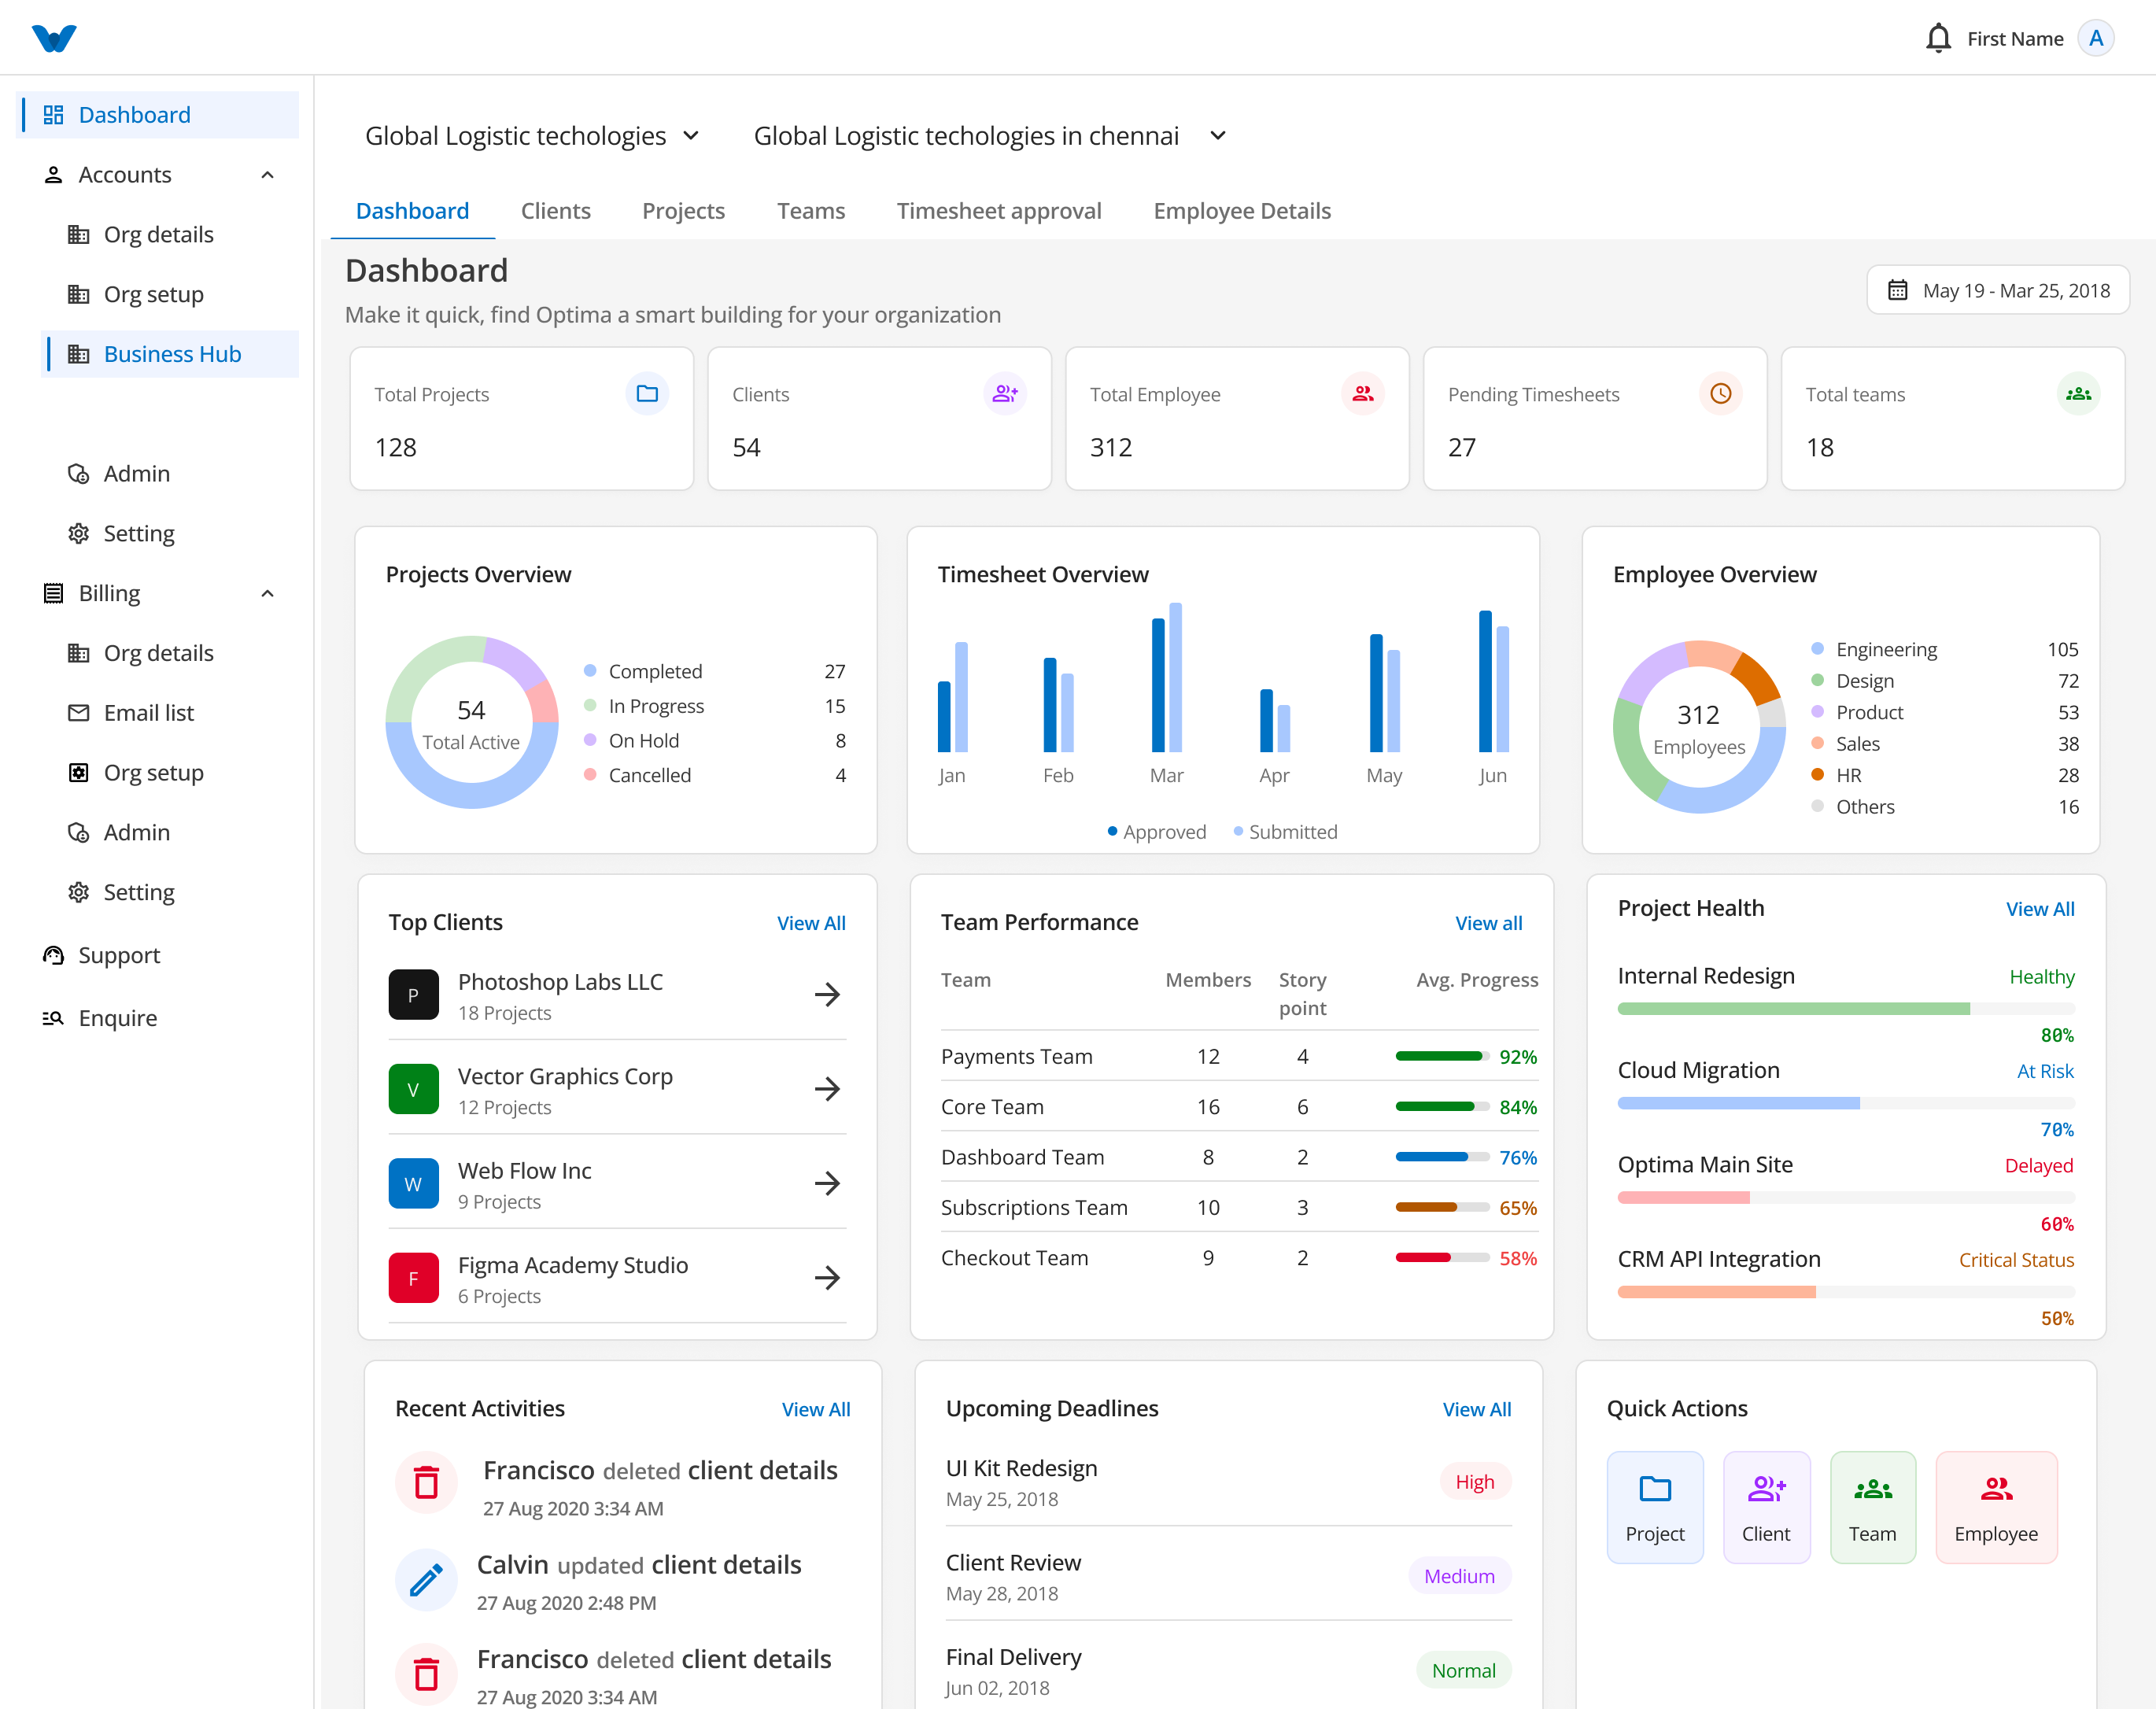Open the Employee Details tab
Image resolution: width=2156 pixels, height=1709 pixels.
coord(1241,210)
